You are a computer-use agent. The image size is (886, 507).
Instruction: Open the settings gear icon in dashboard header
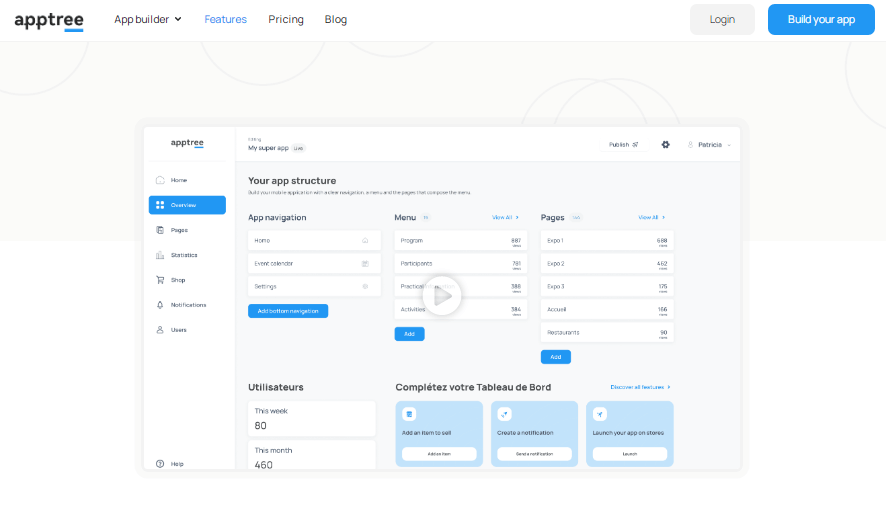(x=666, y=145)
